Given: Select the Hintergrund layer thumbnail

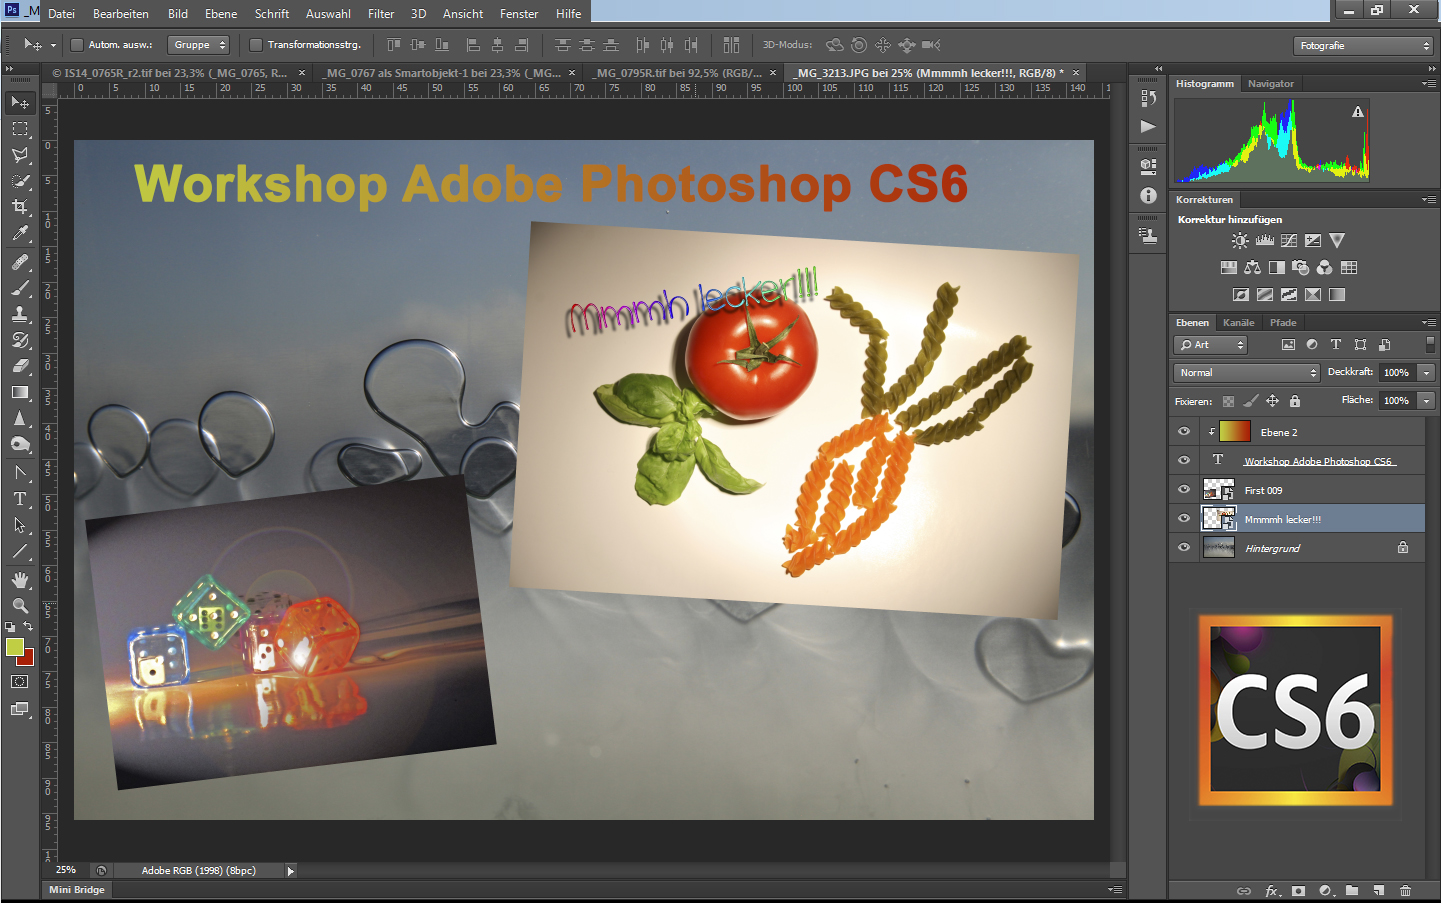Looking at the screenshot, I should click(x=1218, y=548).
